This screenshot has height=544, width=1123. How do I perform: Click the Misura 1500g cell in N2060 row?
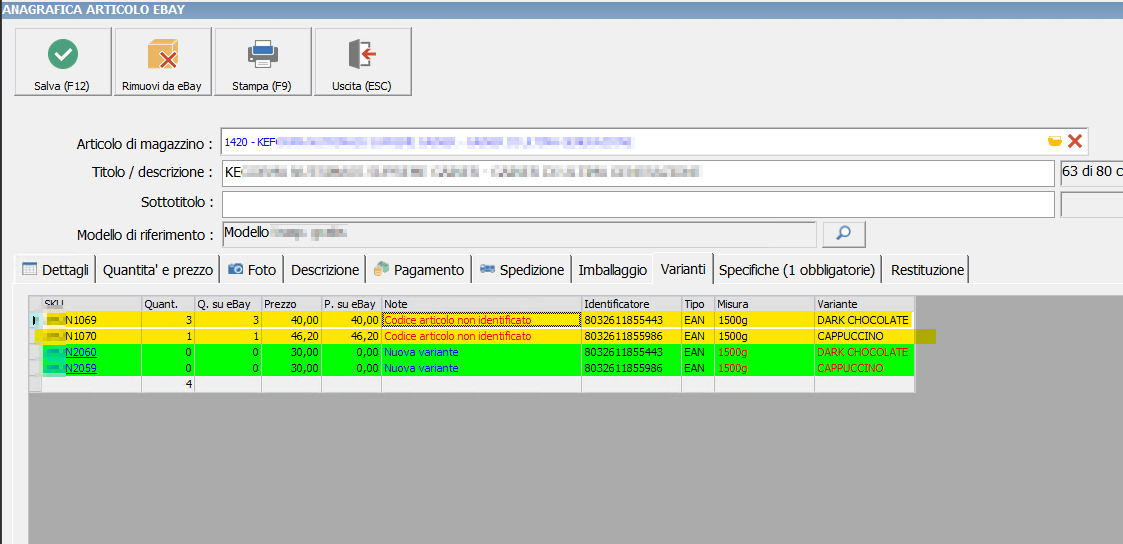coord(764,352)
